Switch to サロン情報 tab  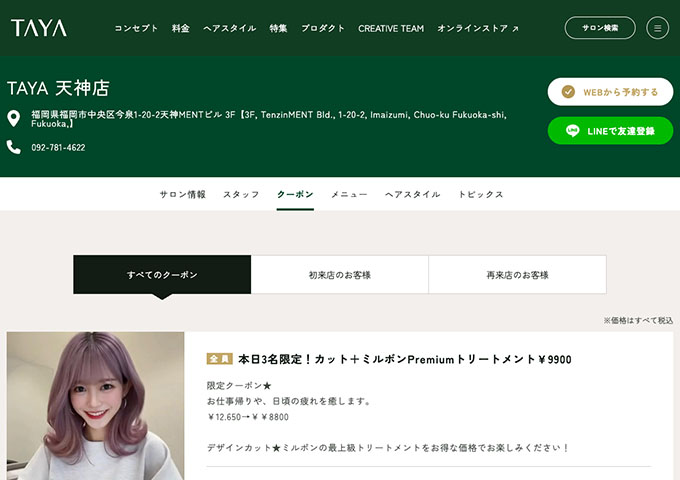183,194
